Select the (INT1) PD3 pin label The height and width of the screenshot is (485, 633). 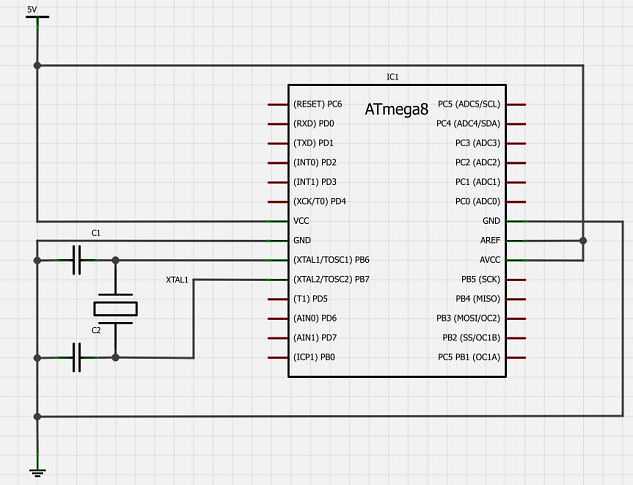pyautogui.click(x=314, y=182)
